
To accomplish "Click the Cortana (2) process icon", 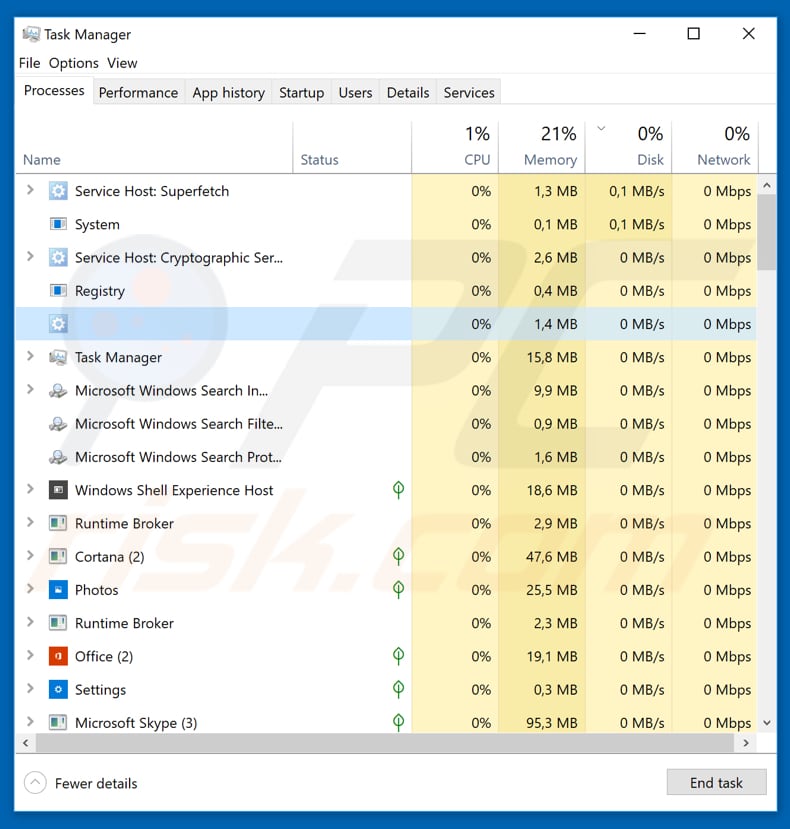I will point(58,557).
